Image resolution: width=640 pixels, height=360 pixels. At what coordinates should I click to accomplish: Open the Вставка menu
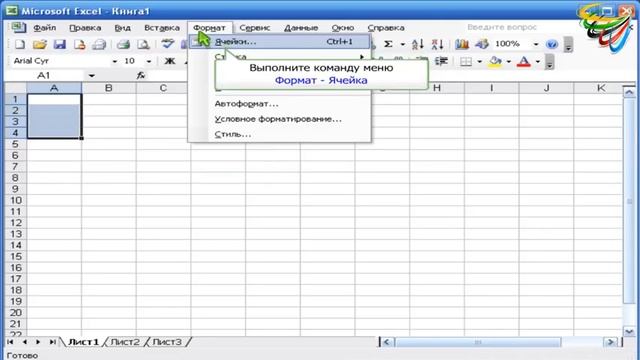pos(162,28)
